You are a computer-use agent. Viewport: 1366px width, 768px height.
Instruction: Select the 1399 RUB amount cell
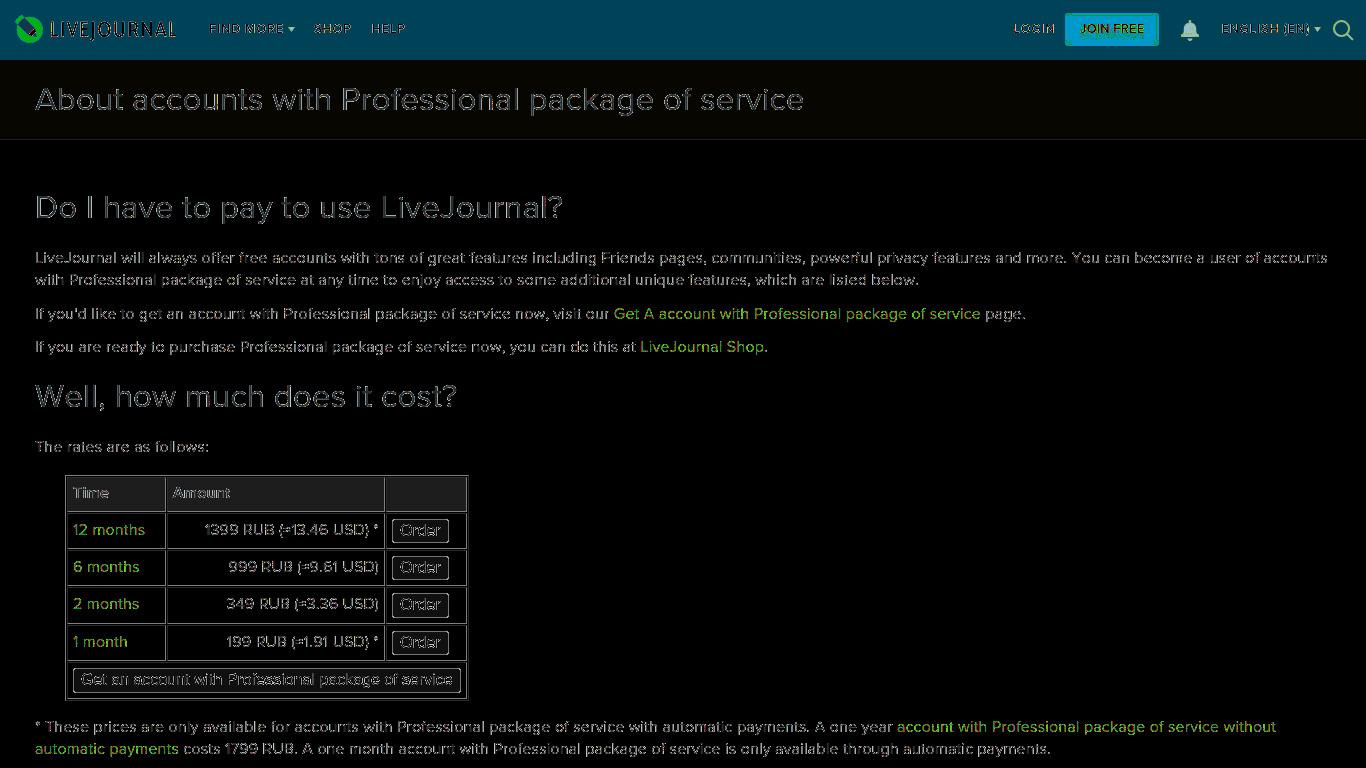coord(275,530)
